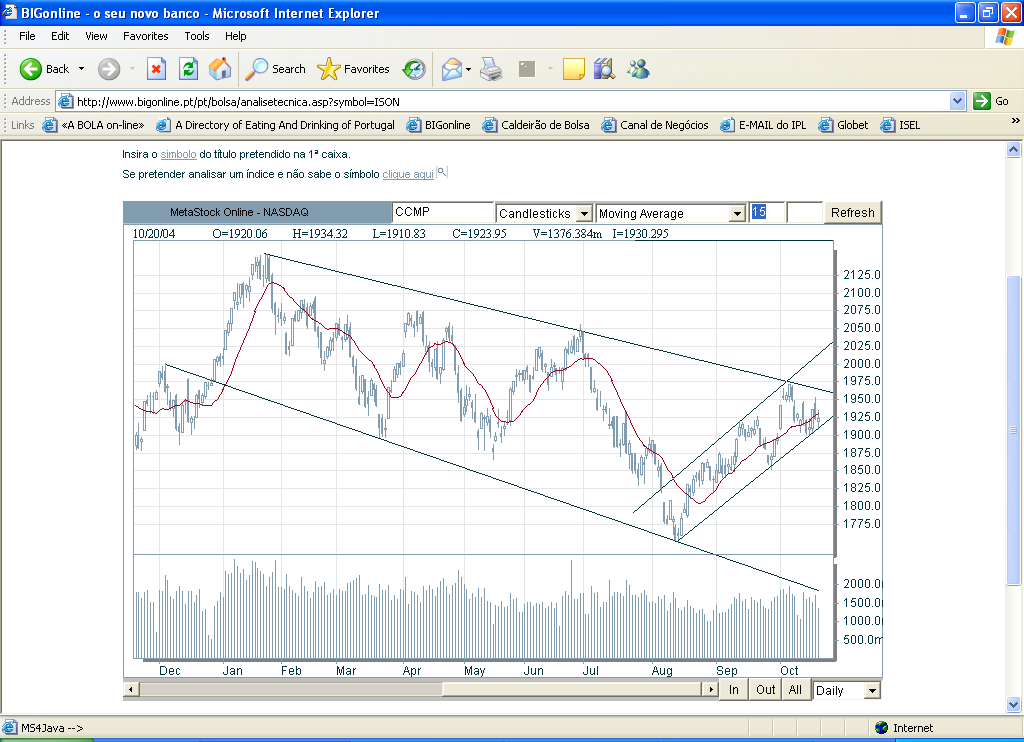Open the Moving Average indicator dropdown
Image resolution: width=1024 pixels, height=742 pixels.
point(737,214)
